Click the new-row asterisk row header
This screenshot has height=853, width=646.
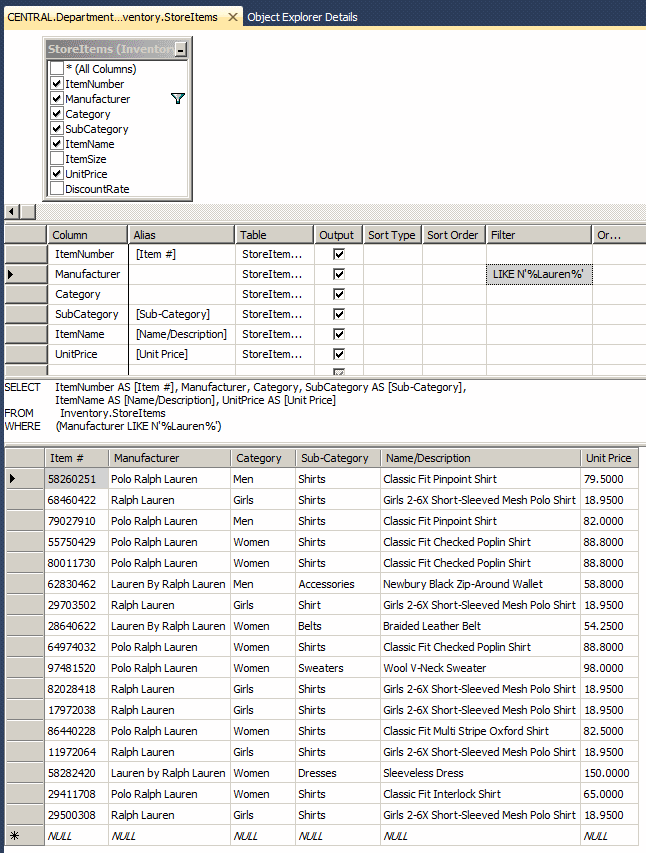point(25,836)
